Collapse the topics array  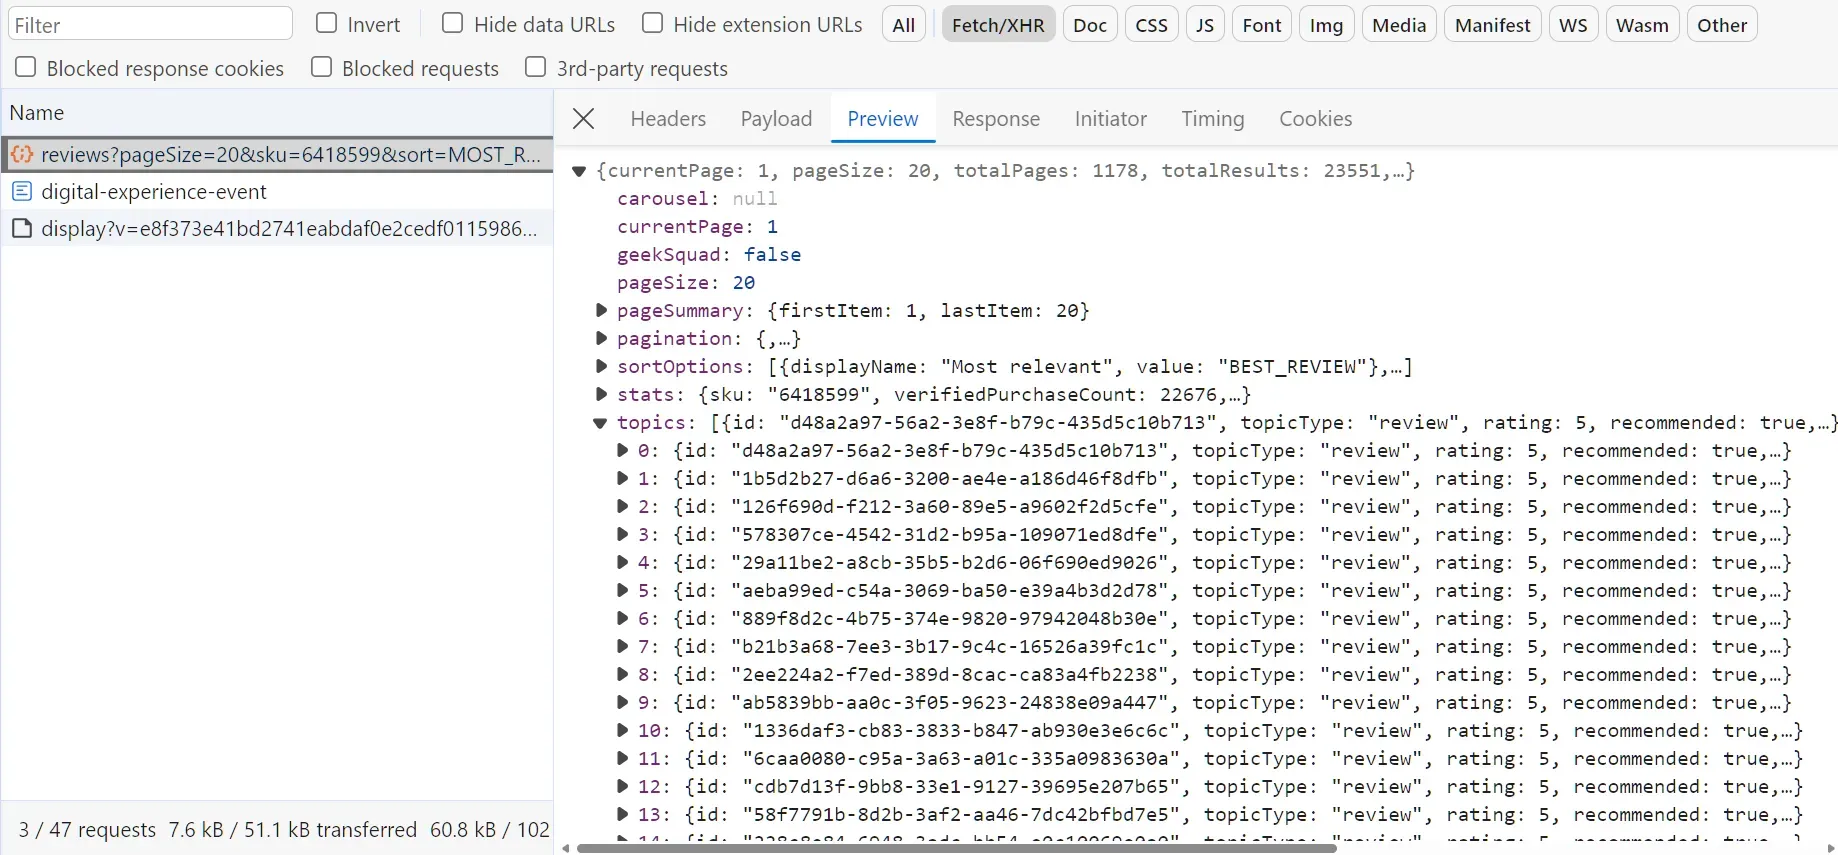[600, 423]
